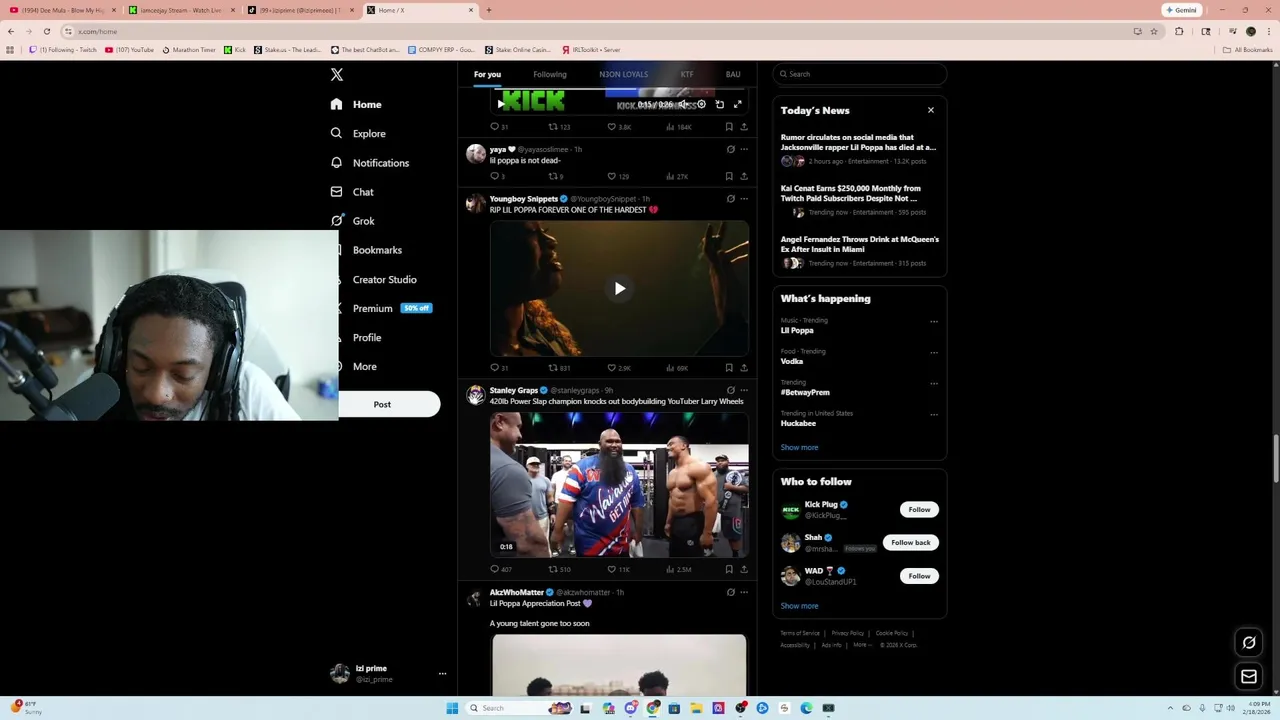Open Notifications from the sidebar
This screenshot has height=720, width=1280.
pos(369,163)
